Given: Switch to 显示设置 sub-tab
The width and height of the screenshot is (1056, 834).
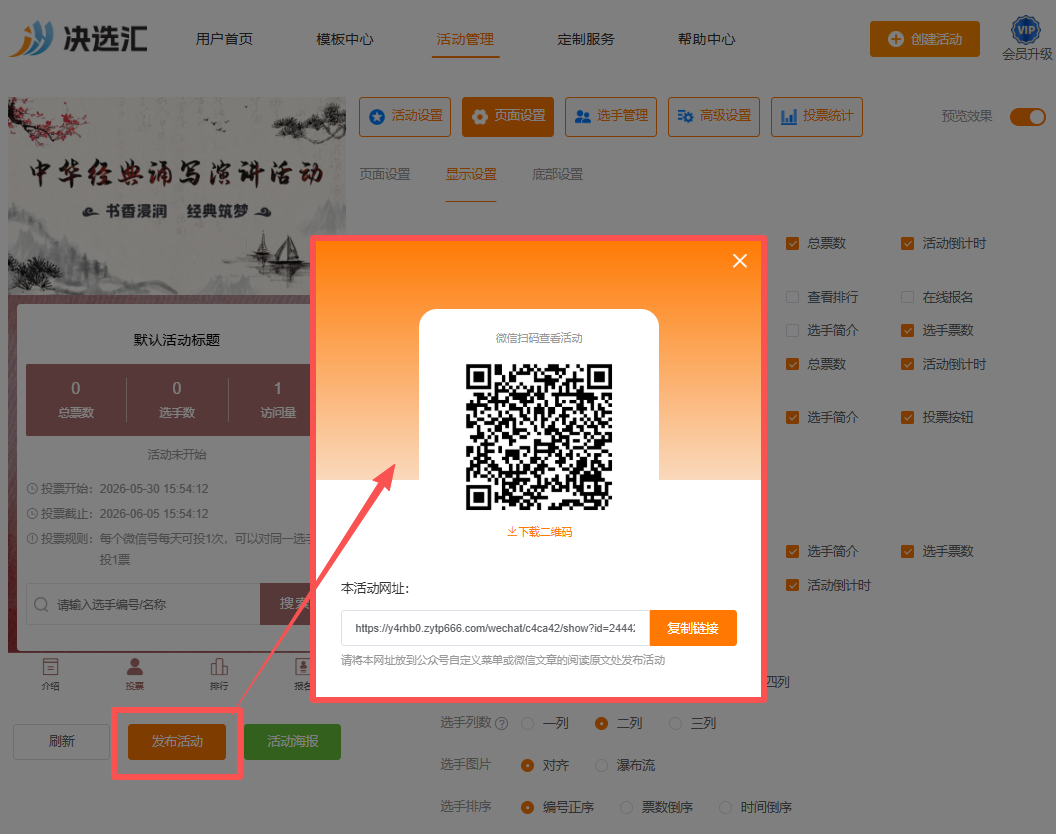Looking at the screenshot, I should click(x=471, y=174).
